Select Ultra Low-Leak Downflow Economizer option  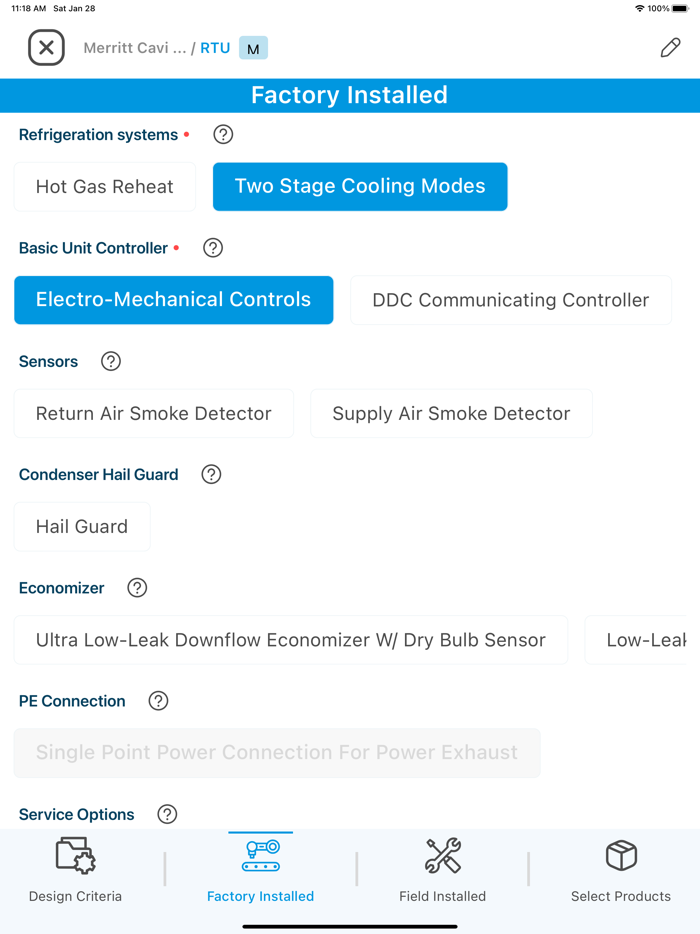coord(290,639)
